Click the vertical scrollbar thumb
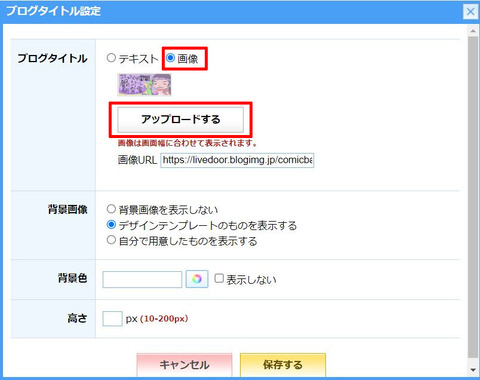 pos(473,197)
